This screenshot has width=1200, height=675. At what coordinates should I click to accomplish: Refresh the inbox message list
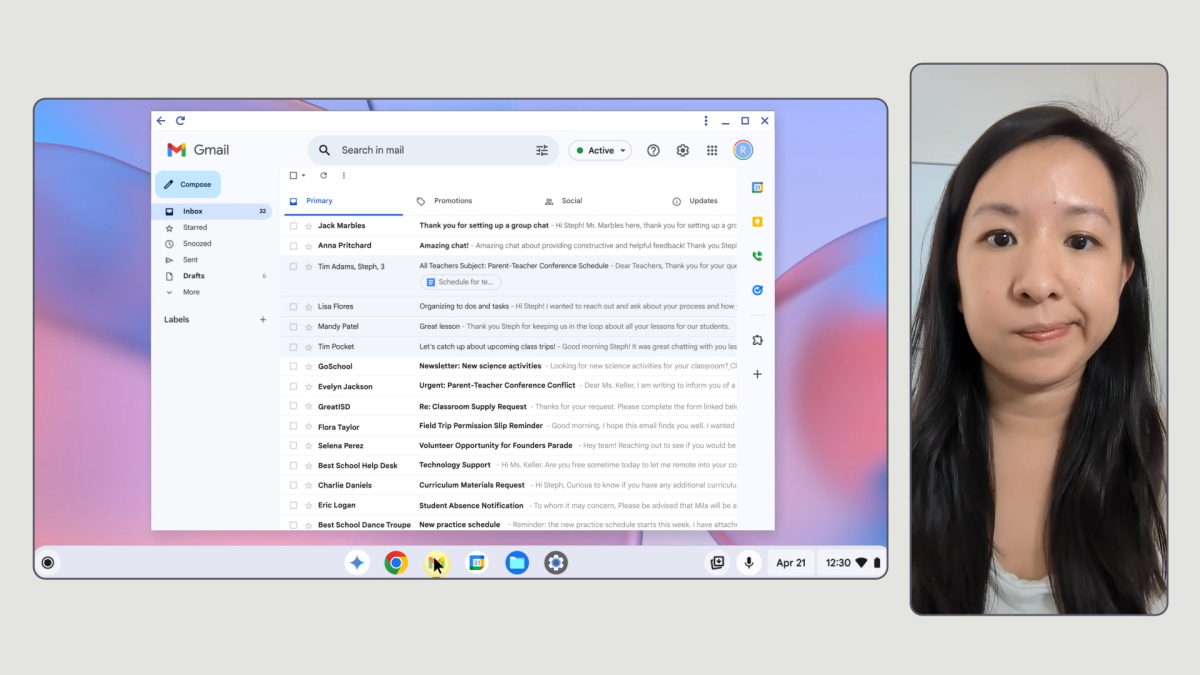(323, 176)
